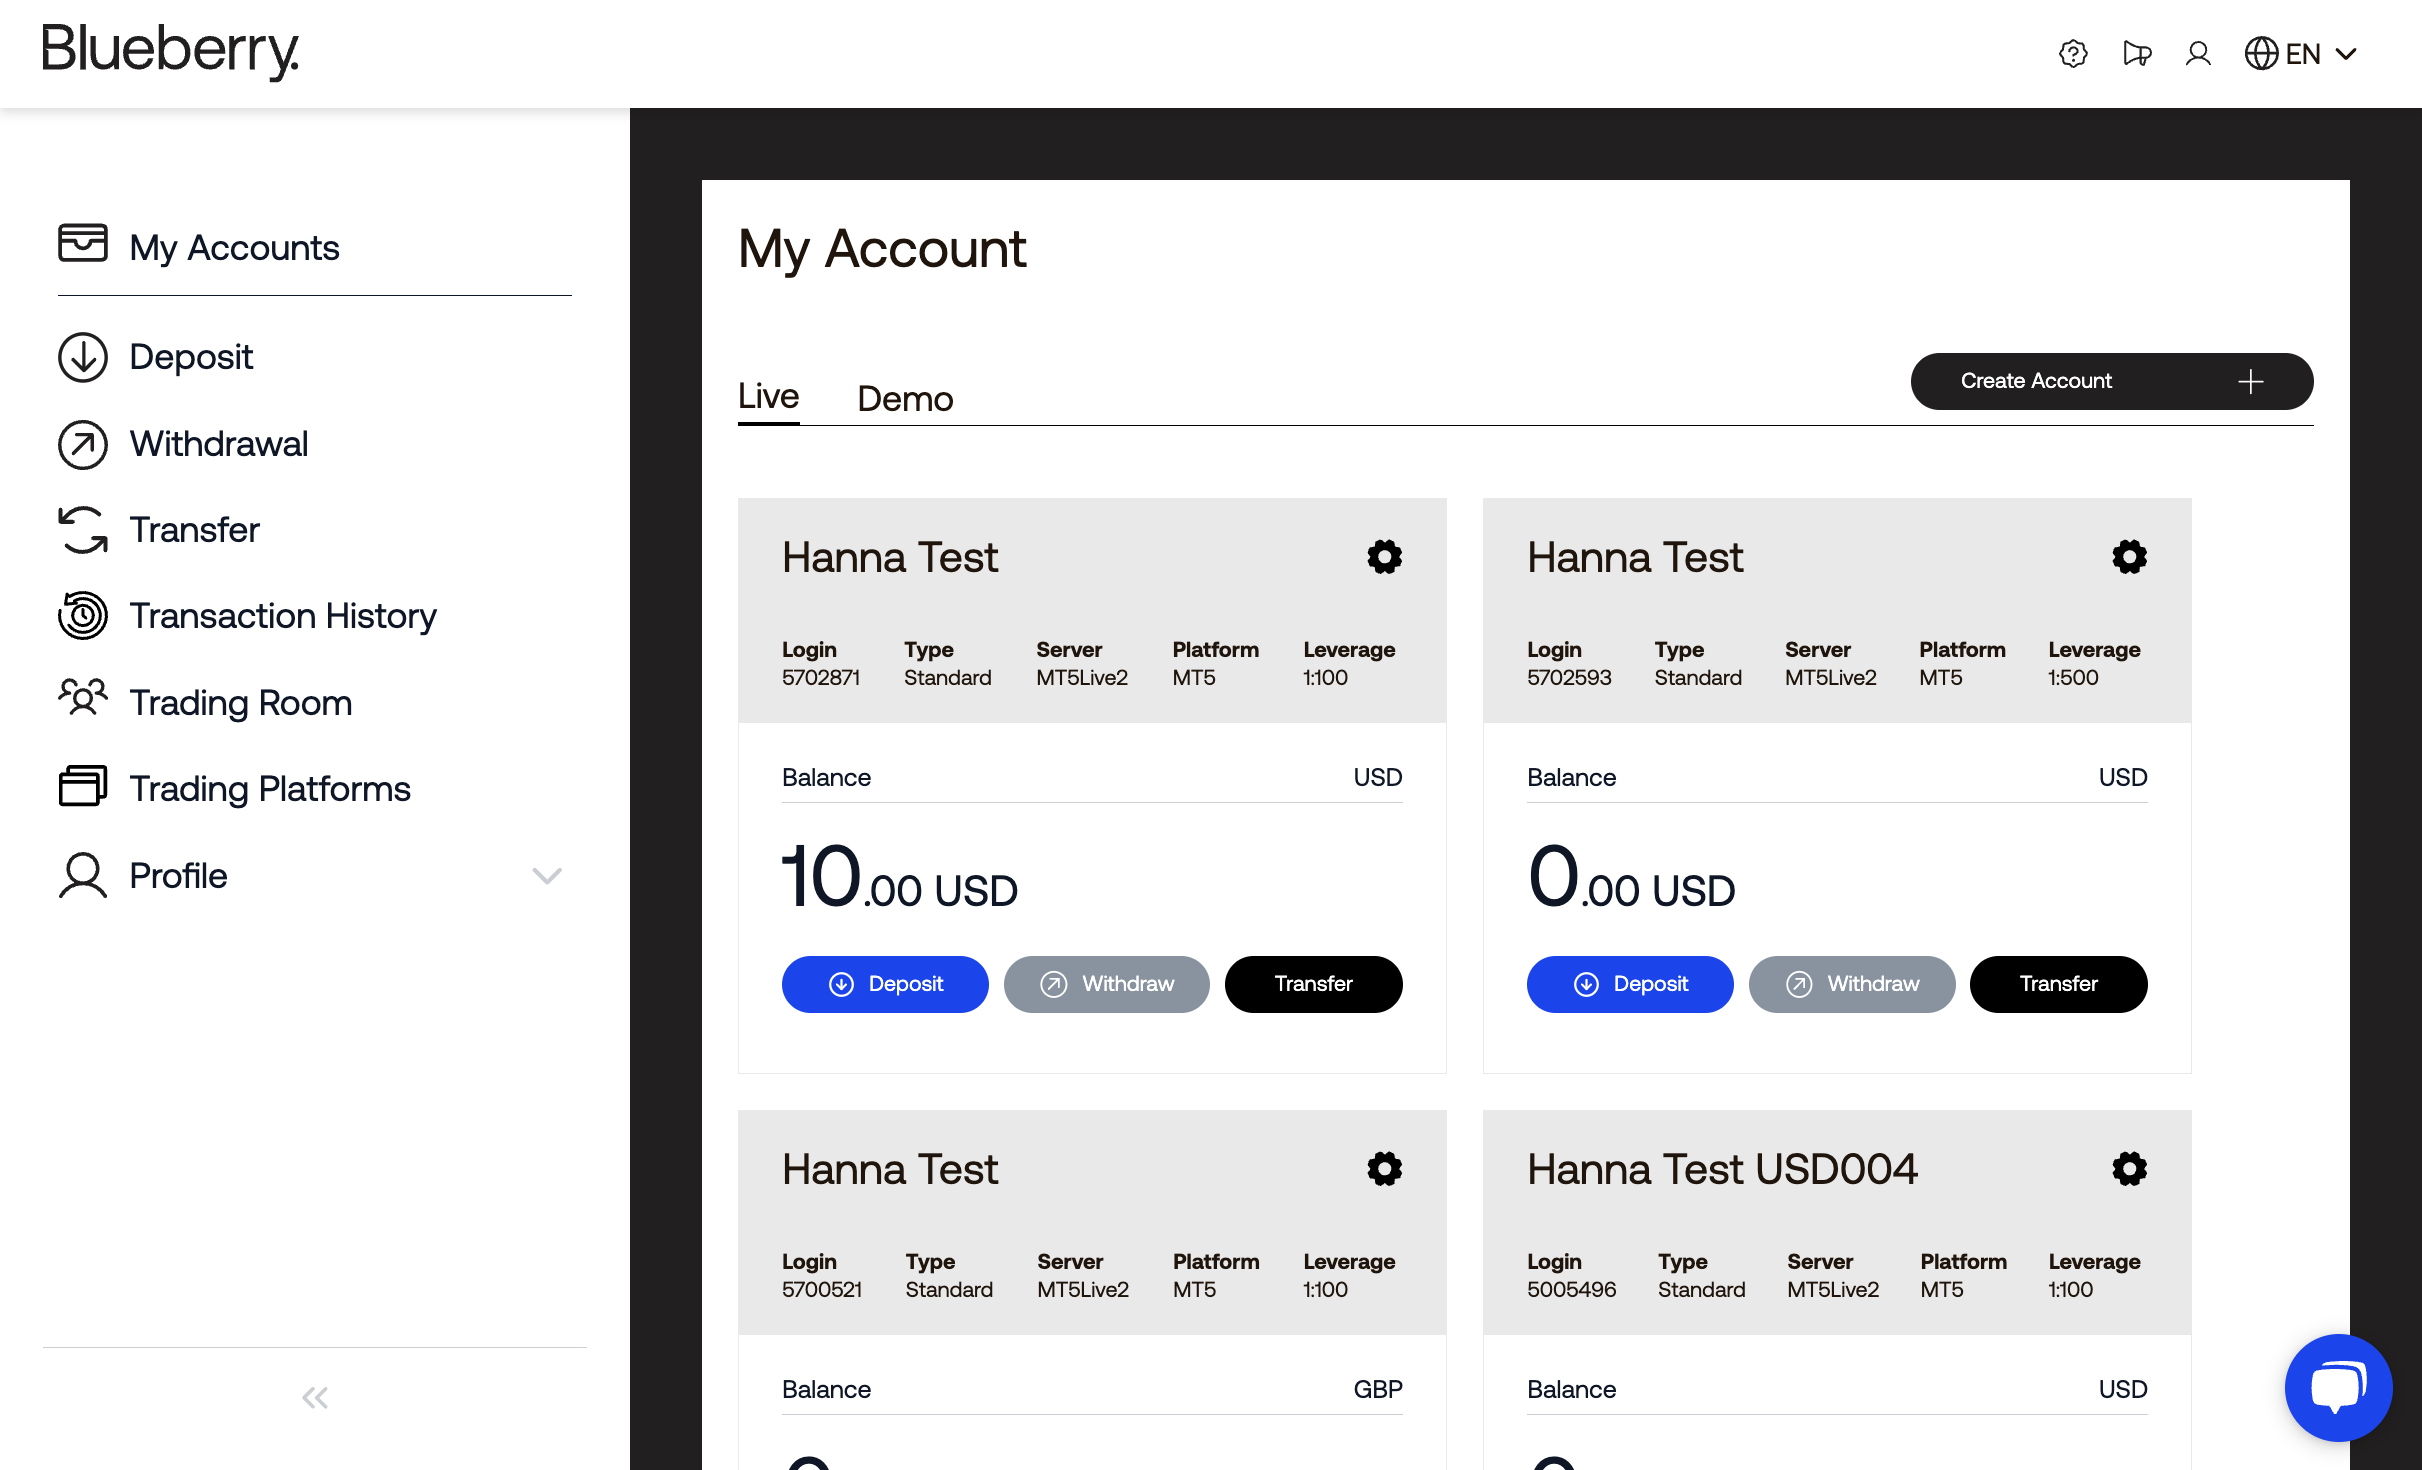Screen dimensions: 2422x1470
Task: Click the Deposit sidebar icon
Action: (83, 357)
